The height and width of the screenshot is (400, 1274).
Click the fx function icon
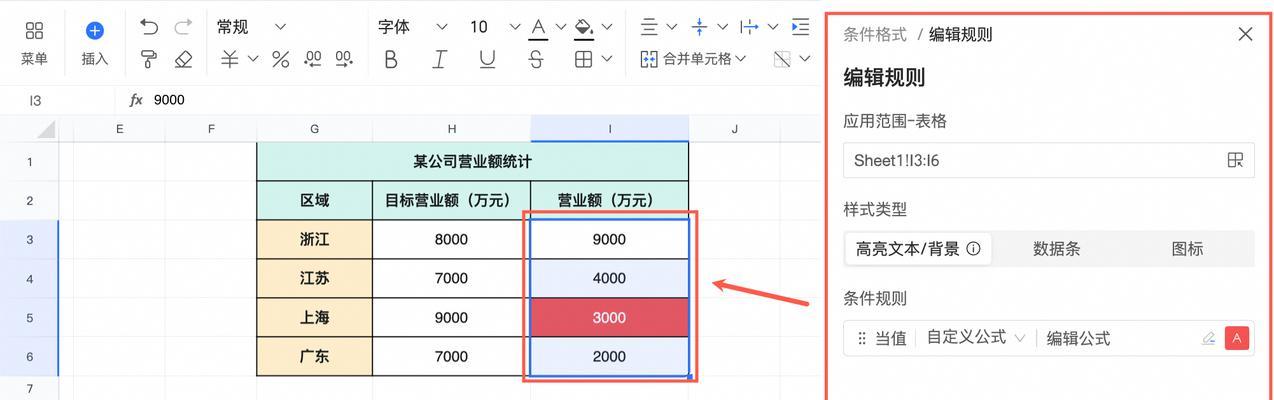[136, 100]
